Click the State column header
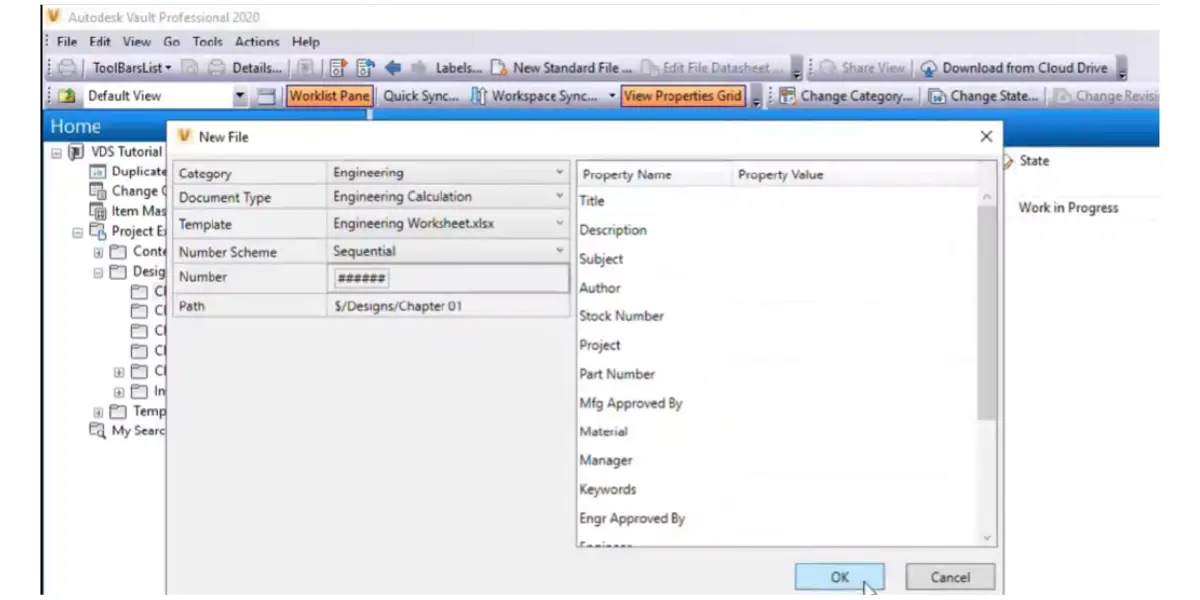Screen dimensions: 1200x600 click(x=1034, y=161)
